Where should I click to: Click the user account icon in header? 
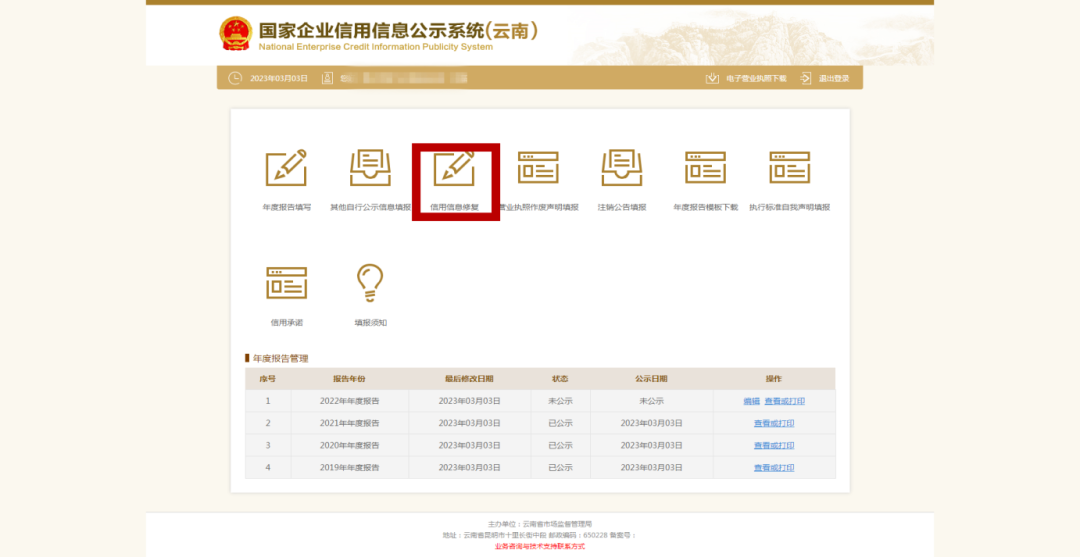click(x=327, y=78)
